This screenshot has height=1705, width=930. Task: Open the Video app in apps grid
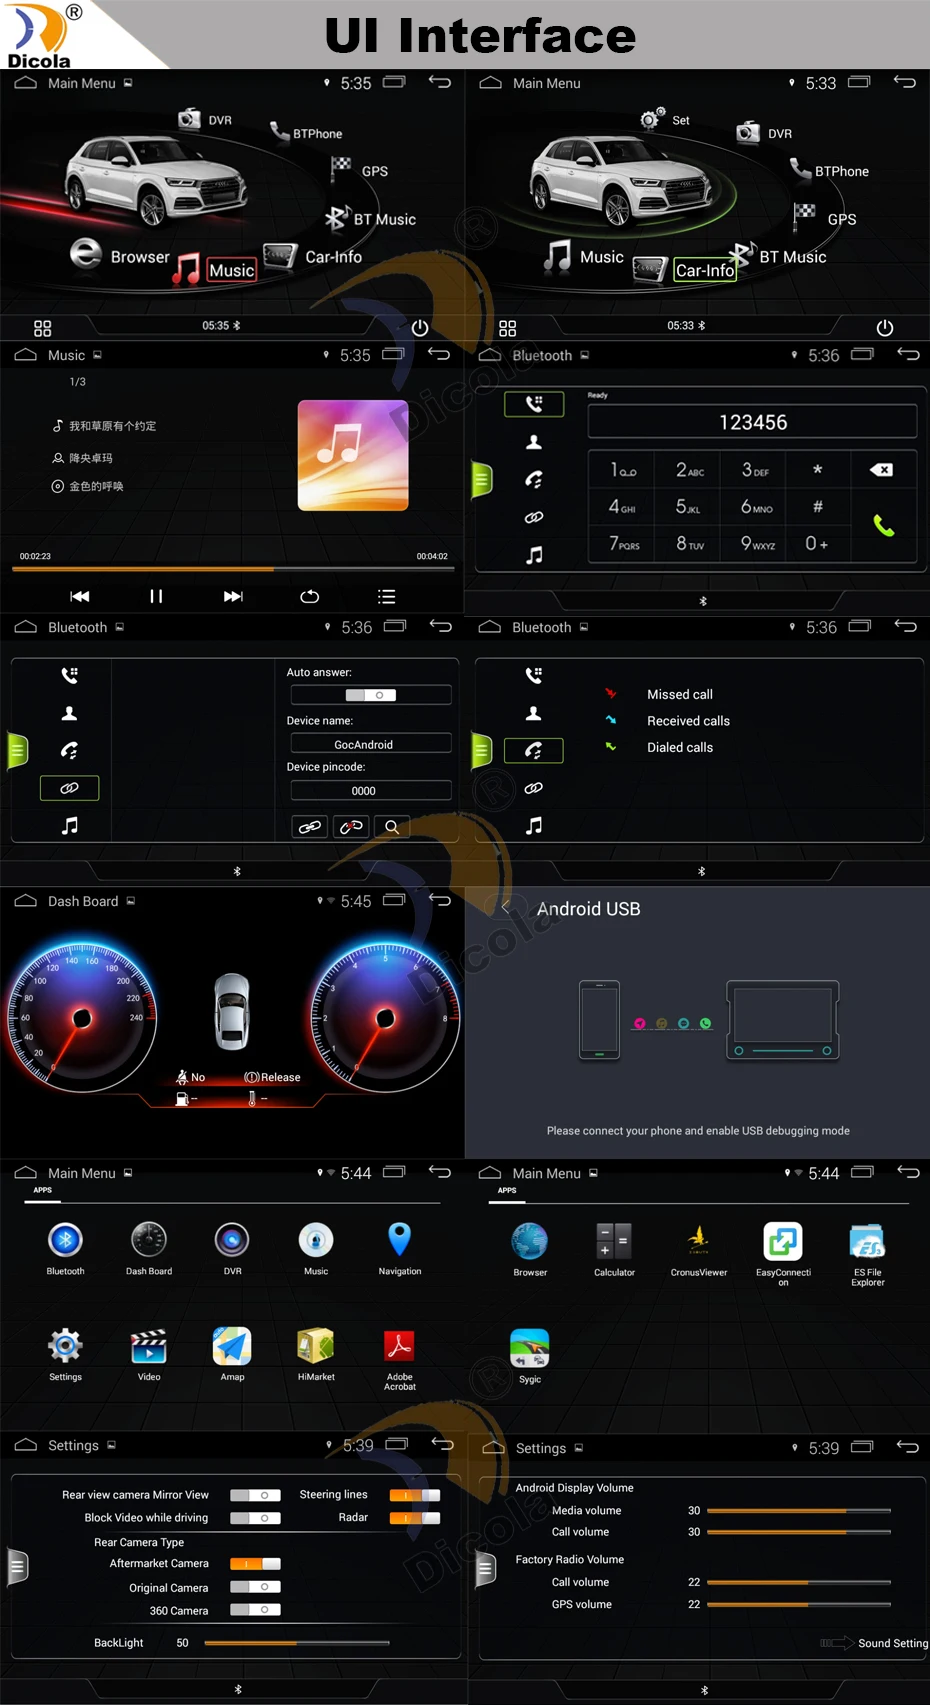click(x=149, y=1354)
